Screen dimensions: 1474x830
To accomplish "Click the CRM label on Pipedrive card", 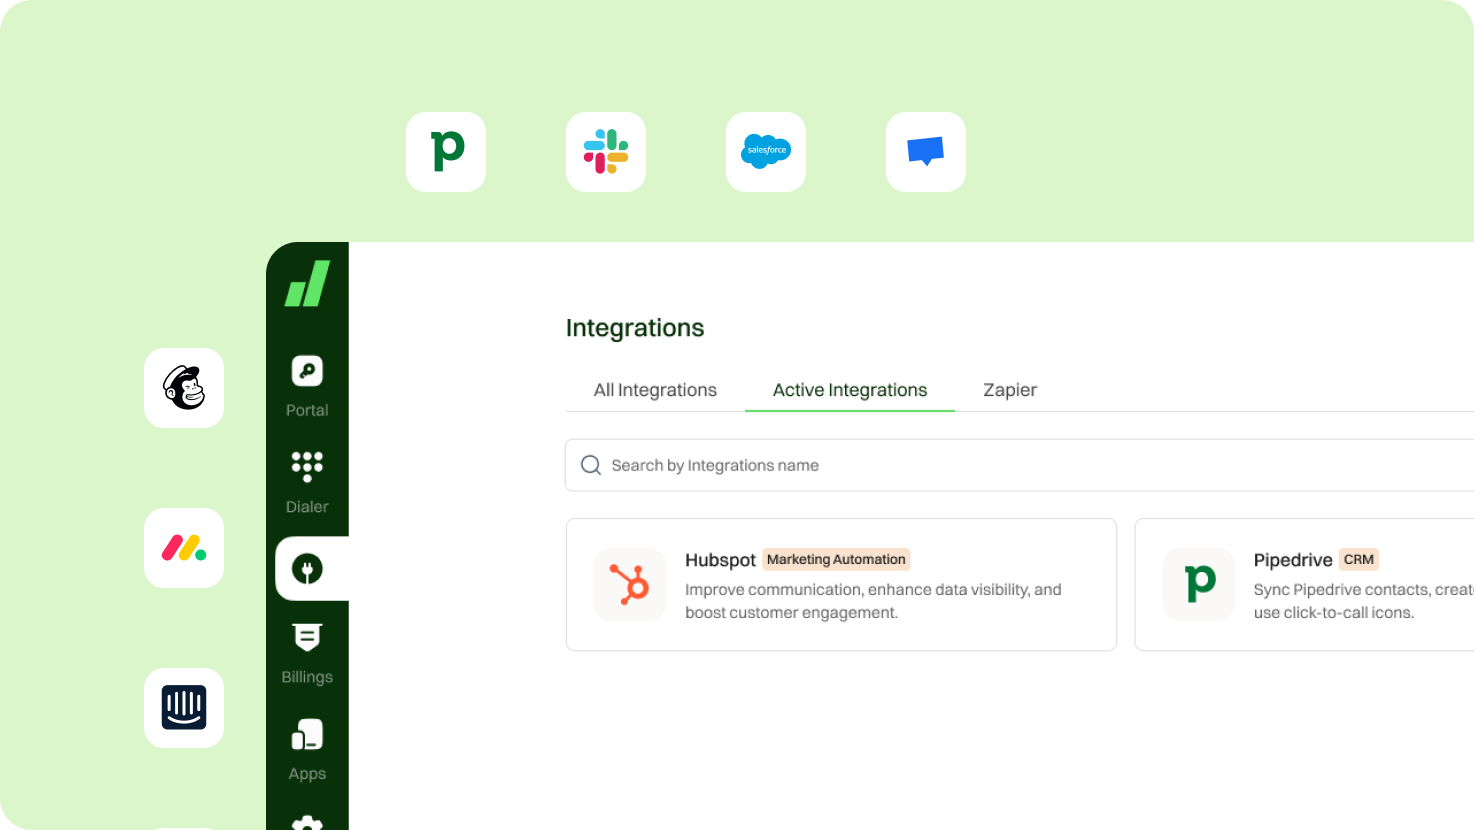I will 1359,559.
